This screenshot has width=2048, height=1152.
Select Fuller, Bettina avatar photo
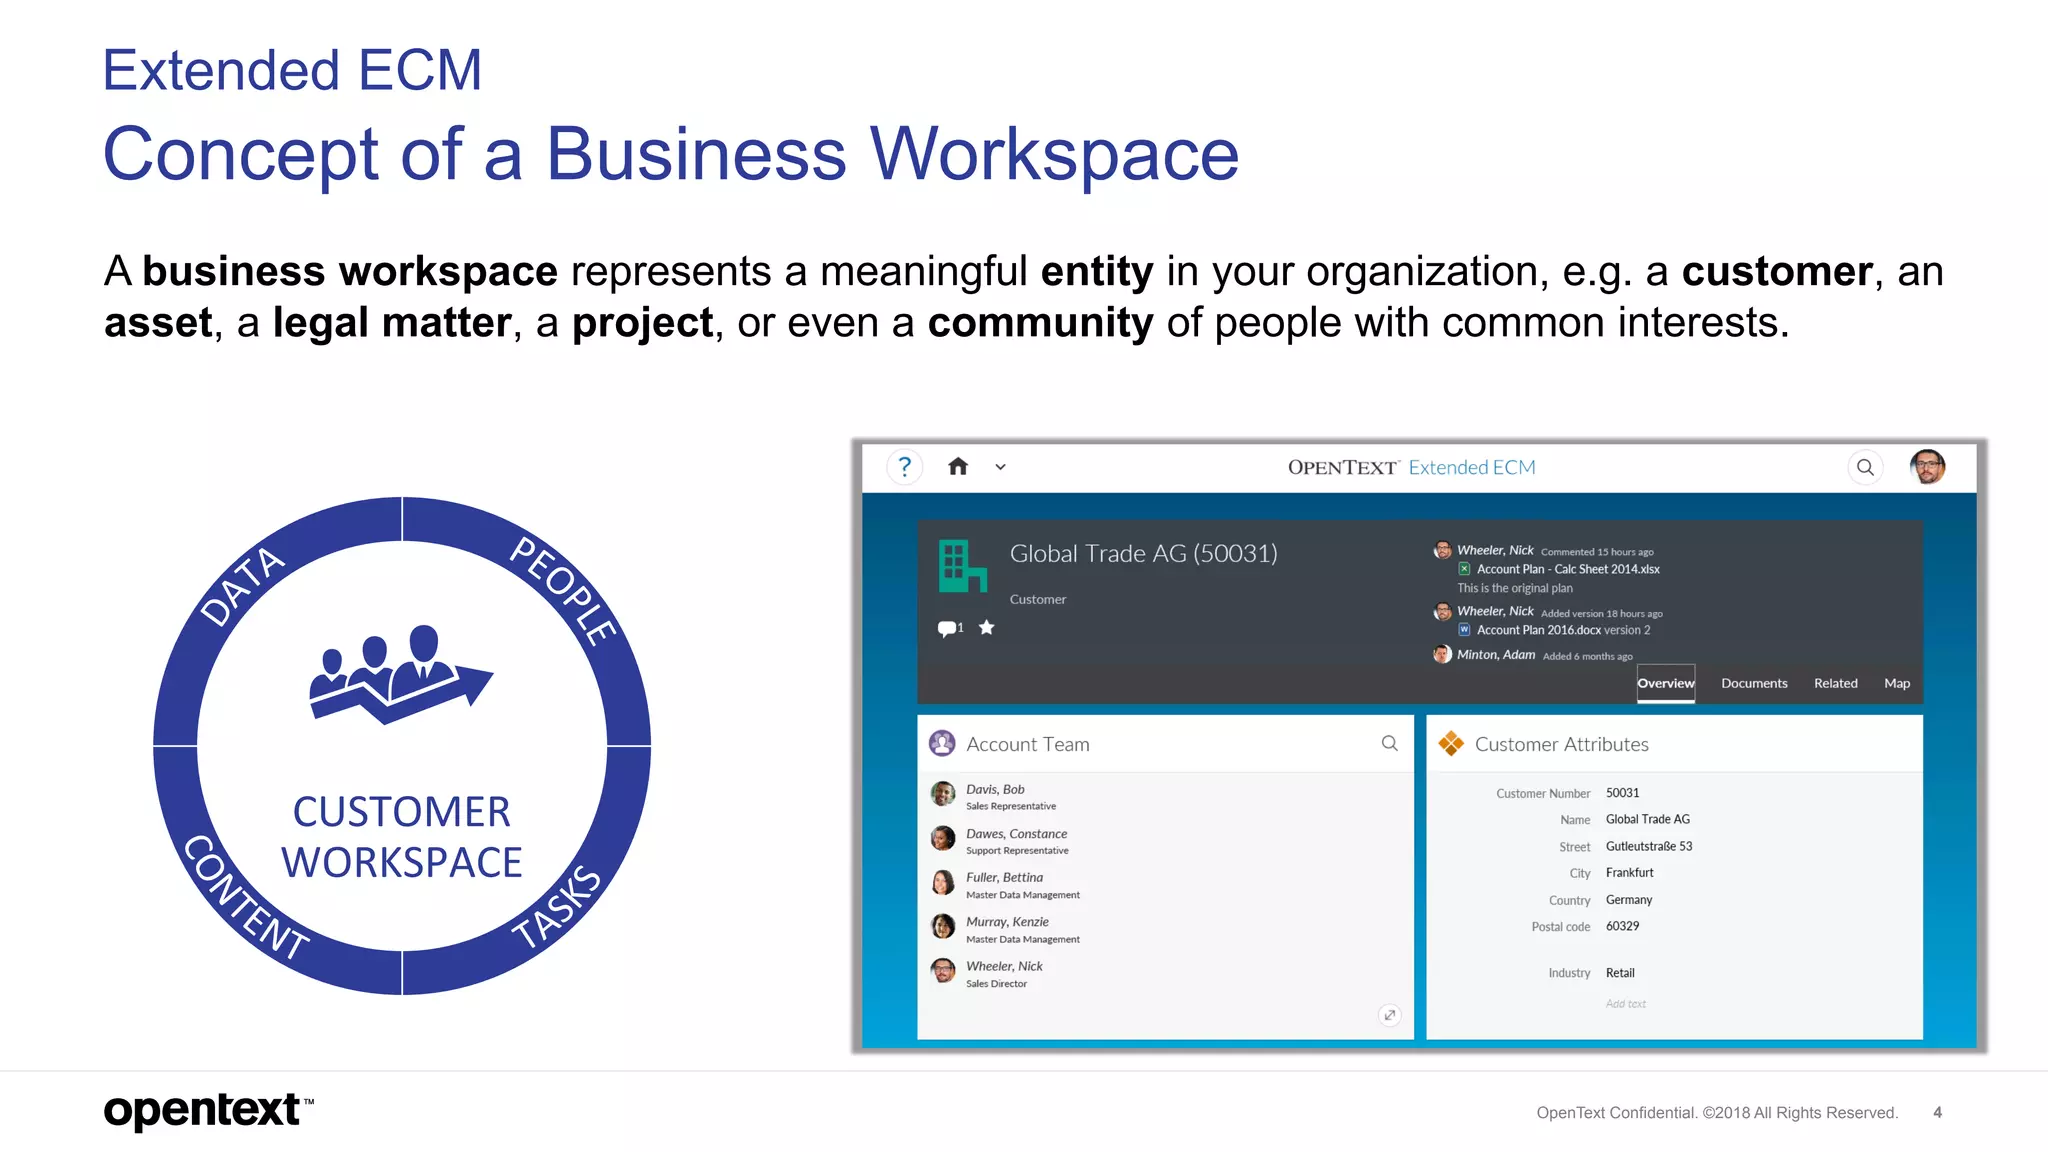point(943,882)
